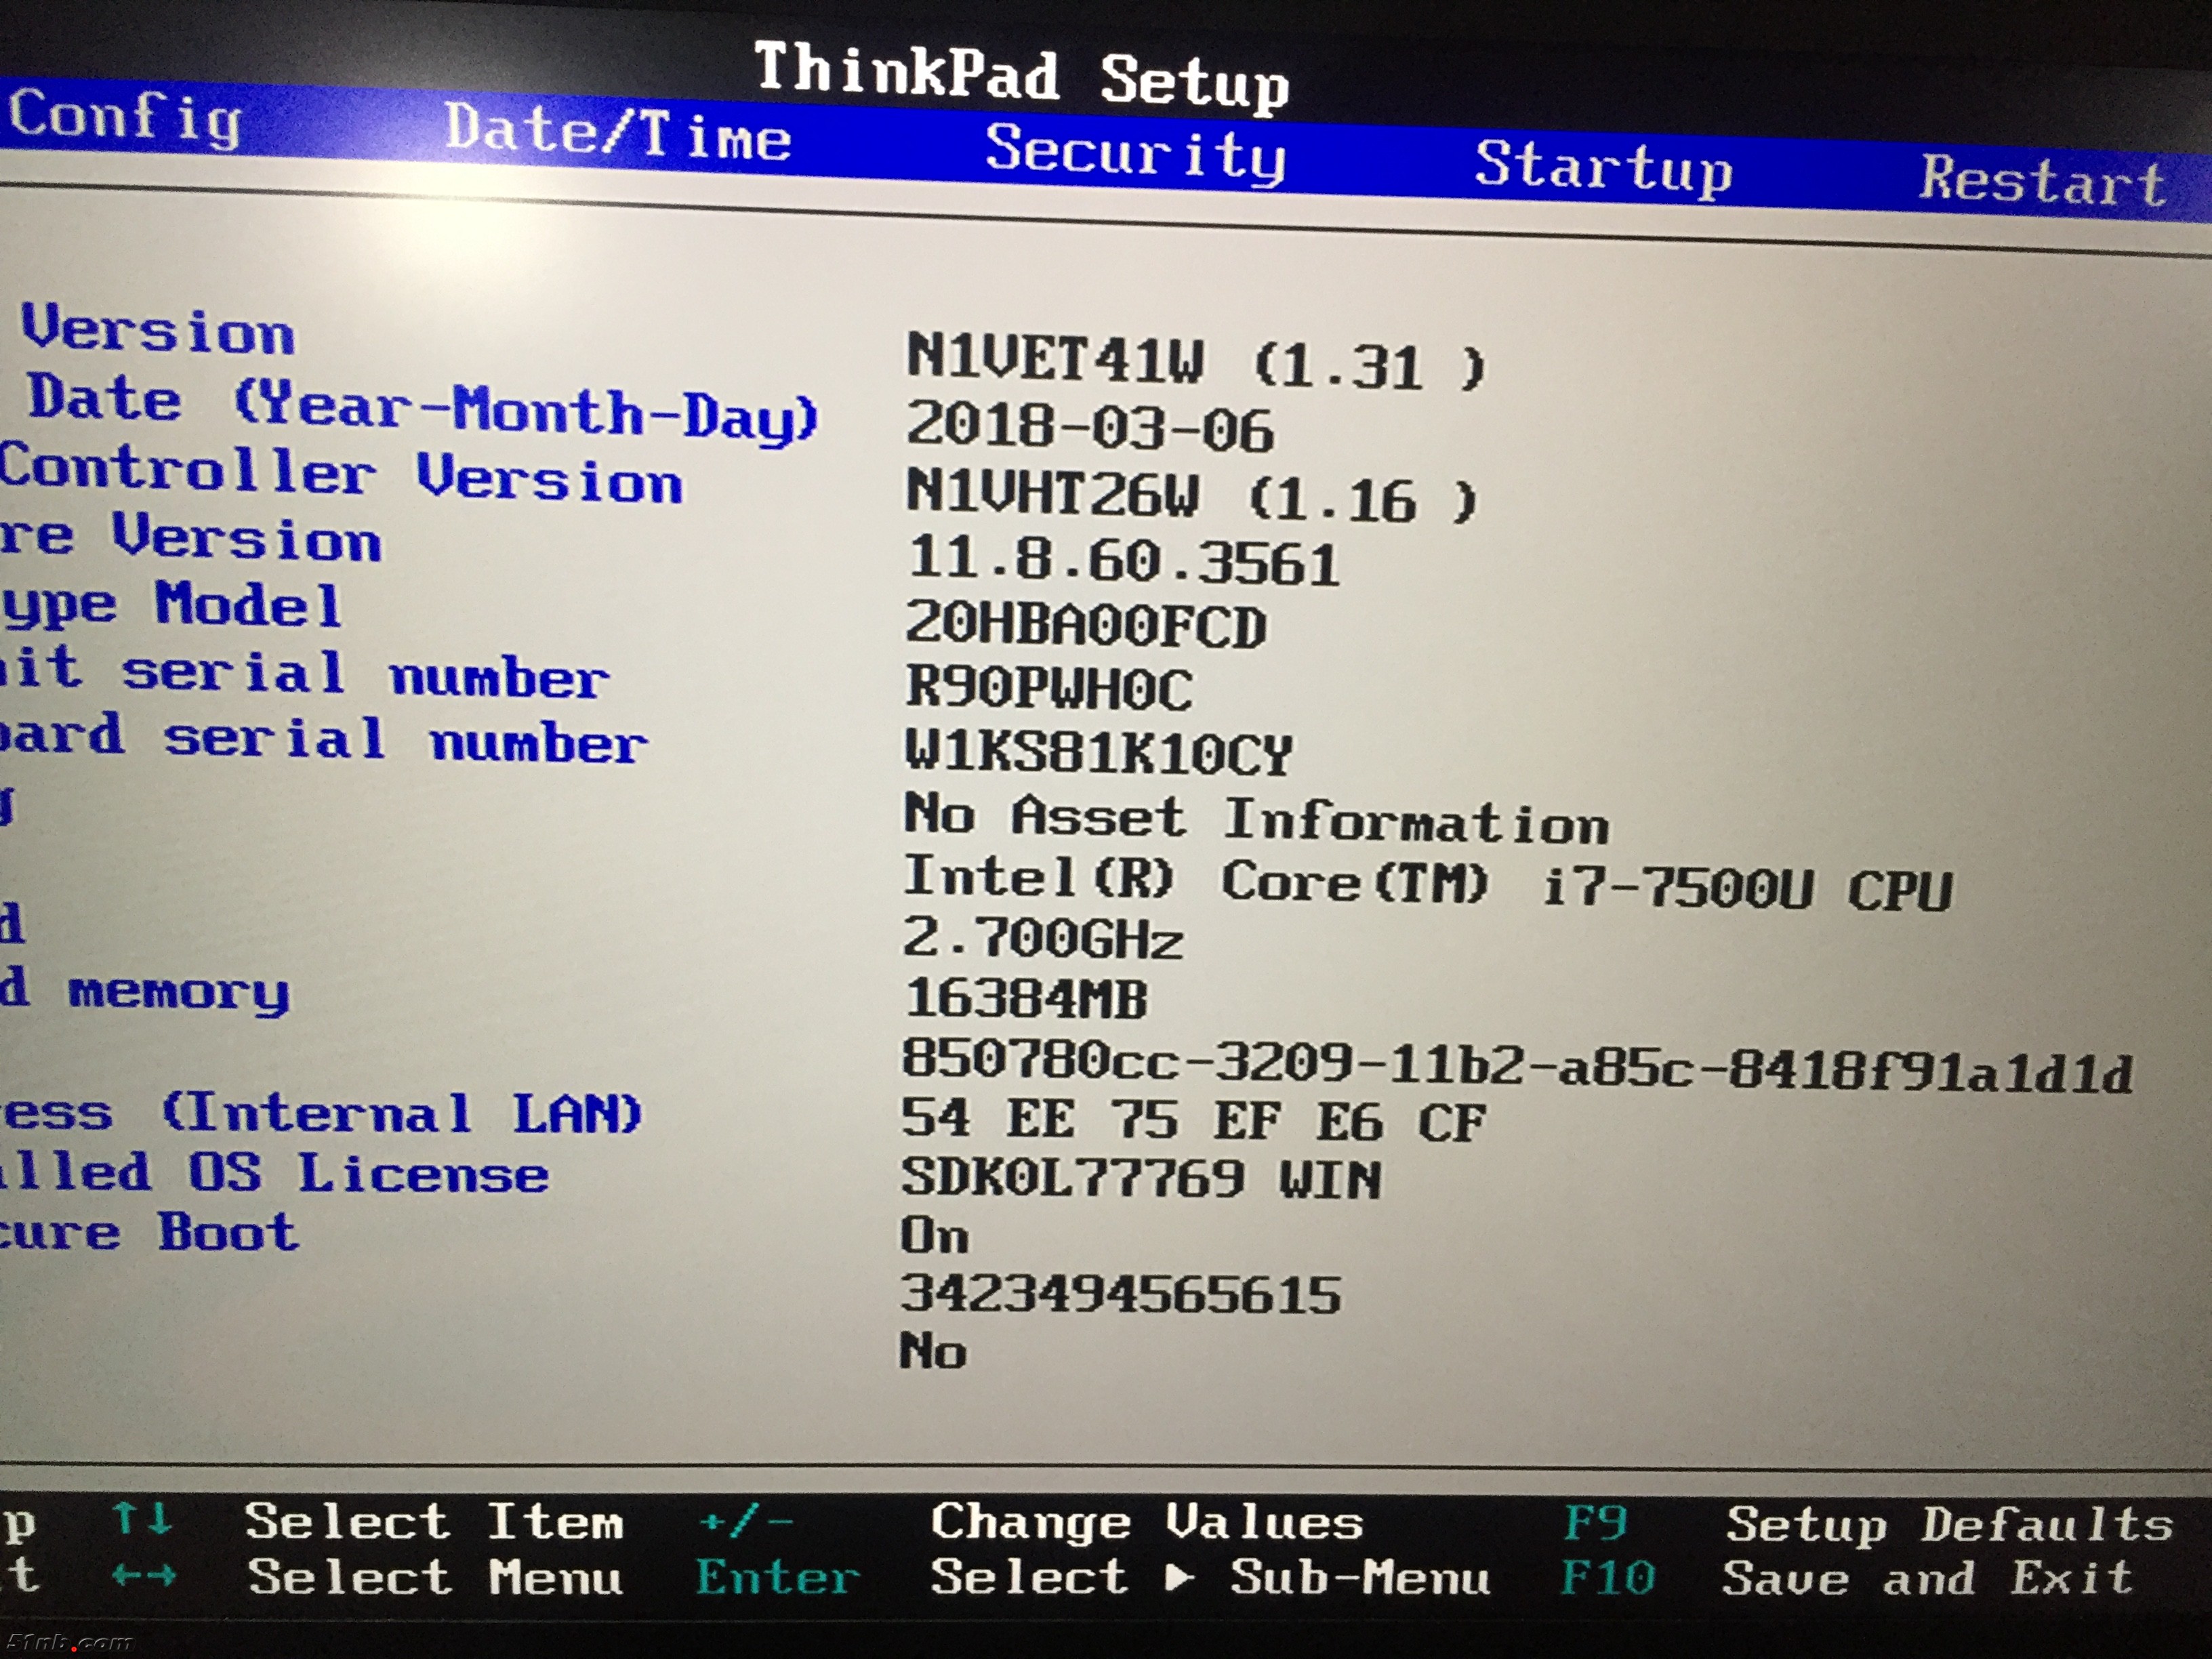Click the up/down arrows icon
This screenshot has height=1659, width=2212.
tap(142, 1518)
